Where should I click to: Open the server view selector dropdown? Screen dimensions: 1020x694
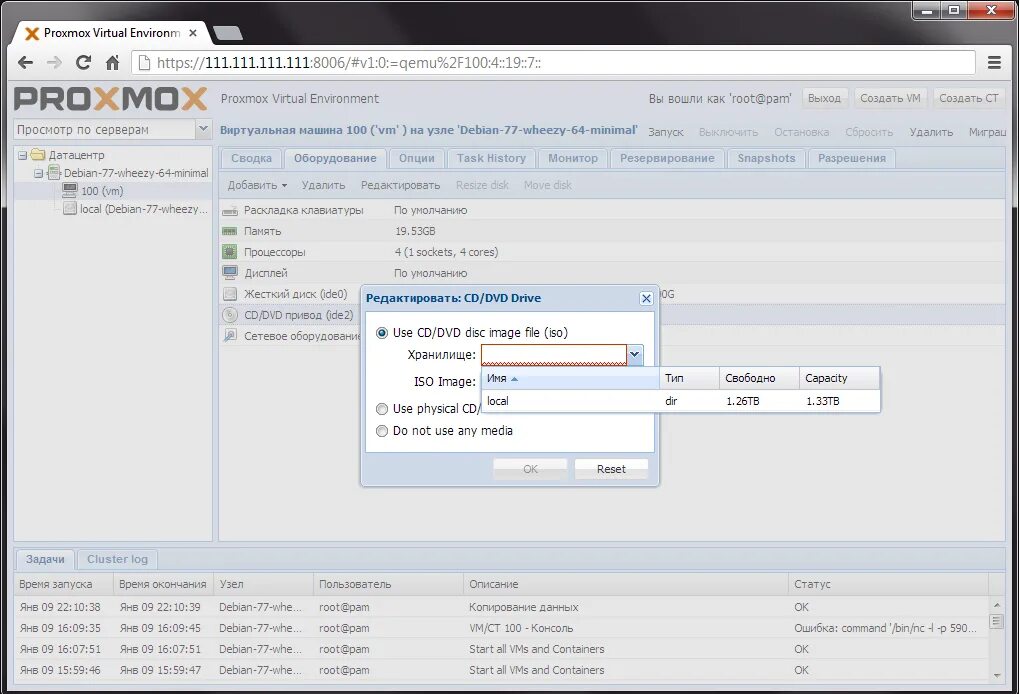pyautogui.click(x=203, y=129)
